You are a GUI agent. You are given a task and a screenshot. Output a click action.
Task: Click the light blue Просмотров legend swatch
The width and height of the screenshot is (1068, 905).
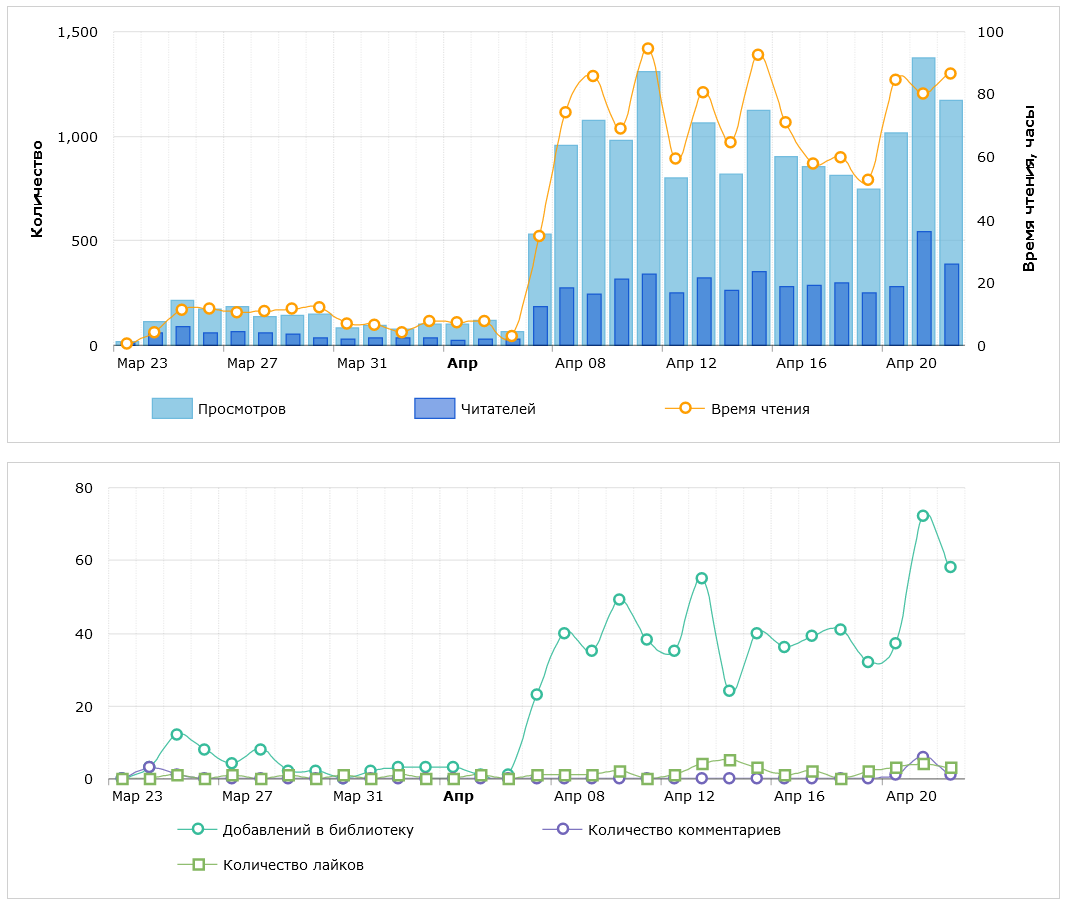click(x=171, y=408)
